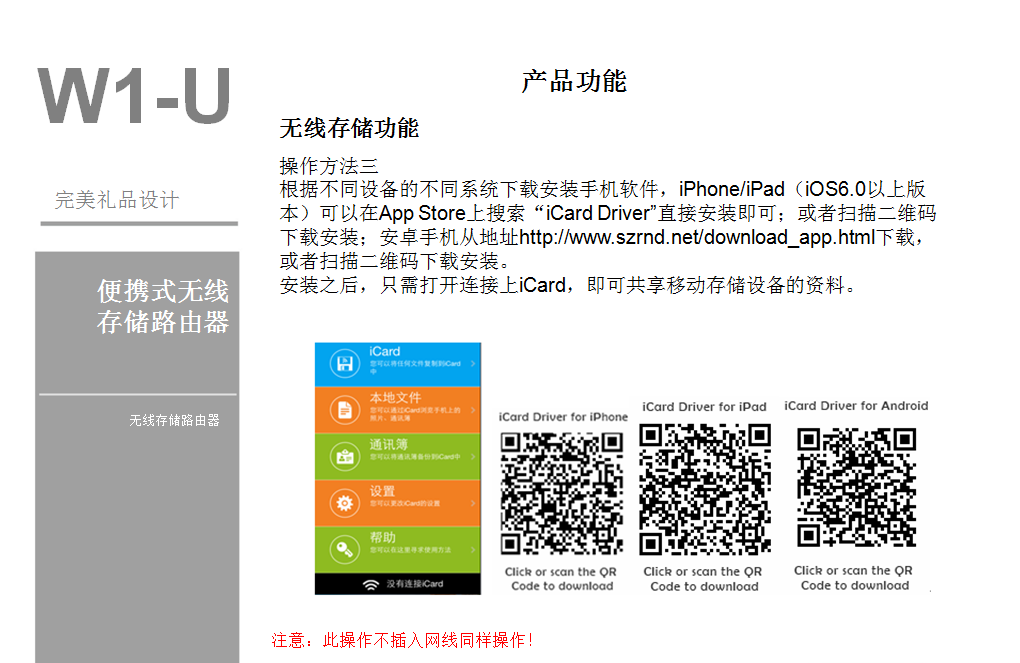Click the iPhone driver QR code
Image resolution: width=1020 pixels, height=663 pixels.
(562, 494)
